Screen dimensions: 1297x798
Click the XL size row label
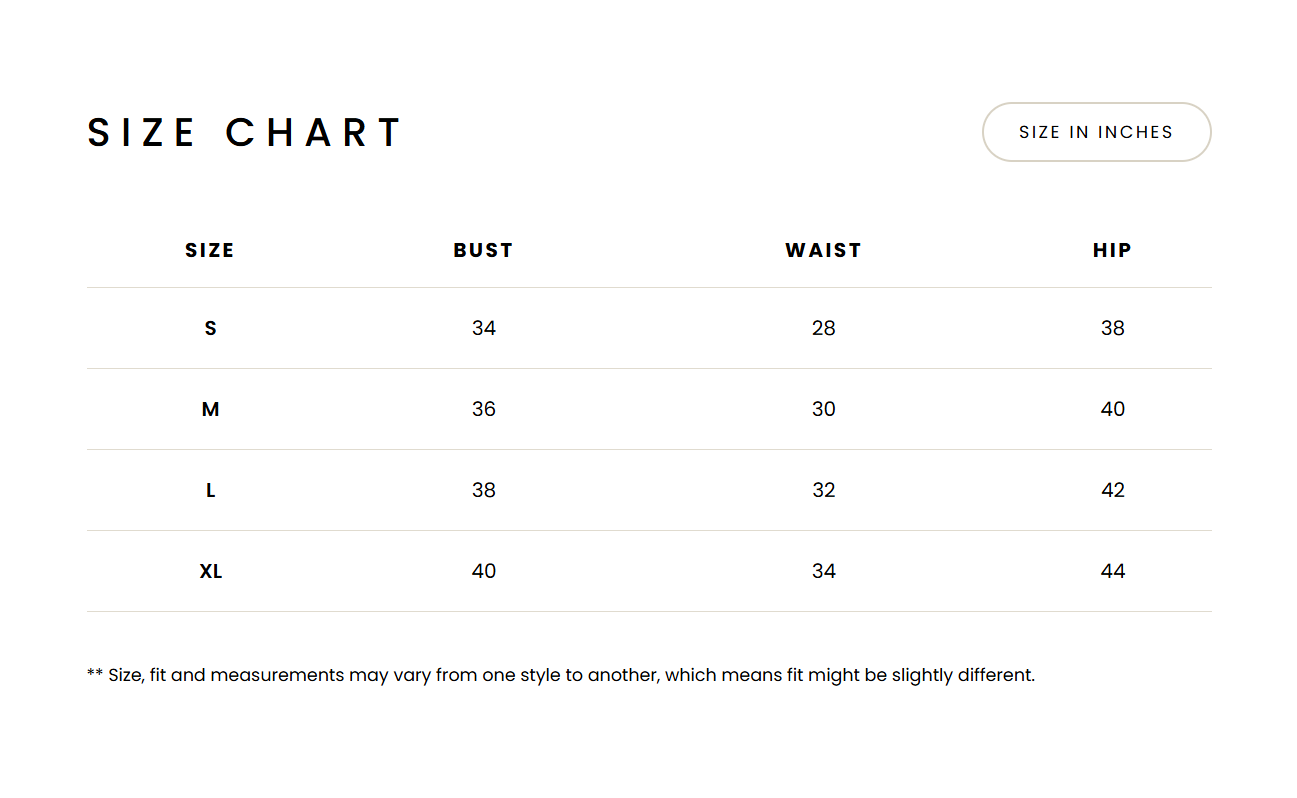(210, 571)
